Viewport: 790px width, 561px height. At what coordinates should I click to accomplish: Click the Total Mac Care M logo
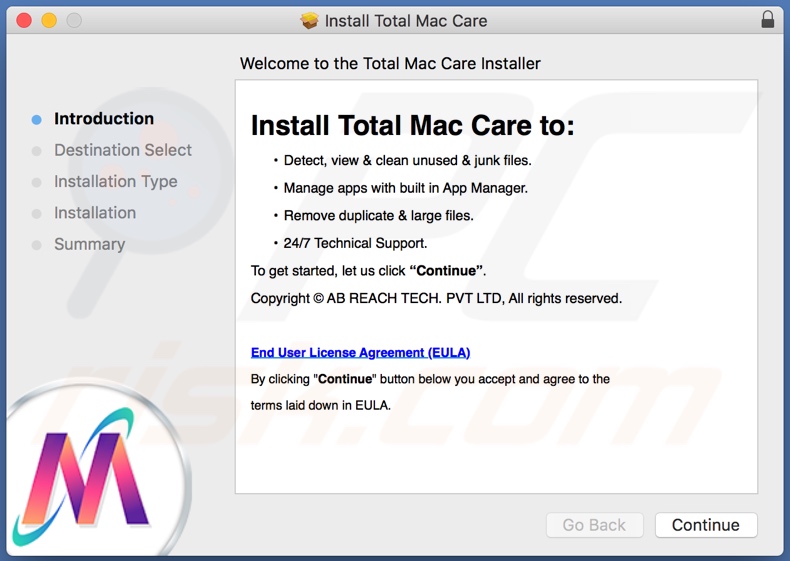click(83, 476)
